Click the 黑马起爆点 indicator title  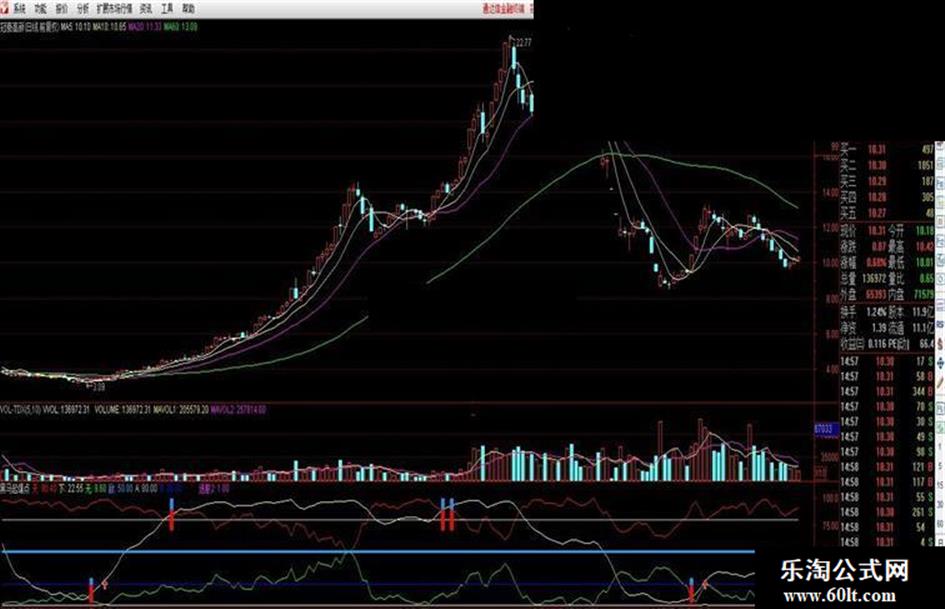pos(16,488)
